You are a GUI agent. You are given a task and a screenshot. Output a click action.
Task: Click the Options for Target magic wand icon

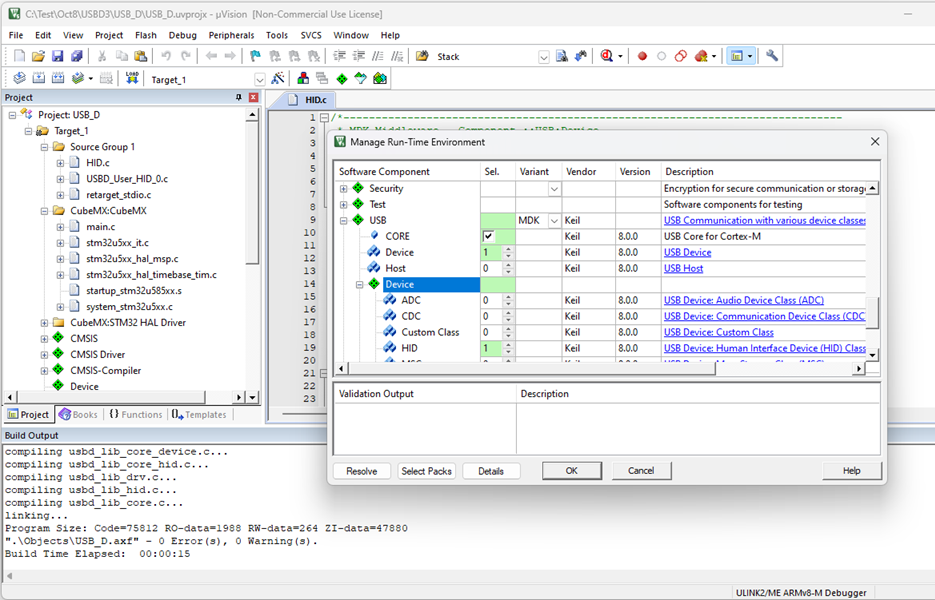tap(277, 79)
